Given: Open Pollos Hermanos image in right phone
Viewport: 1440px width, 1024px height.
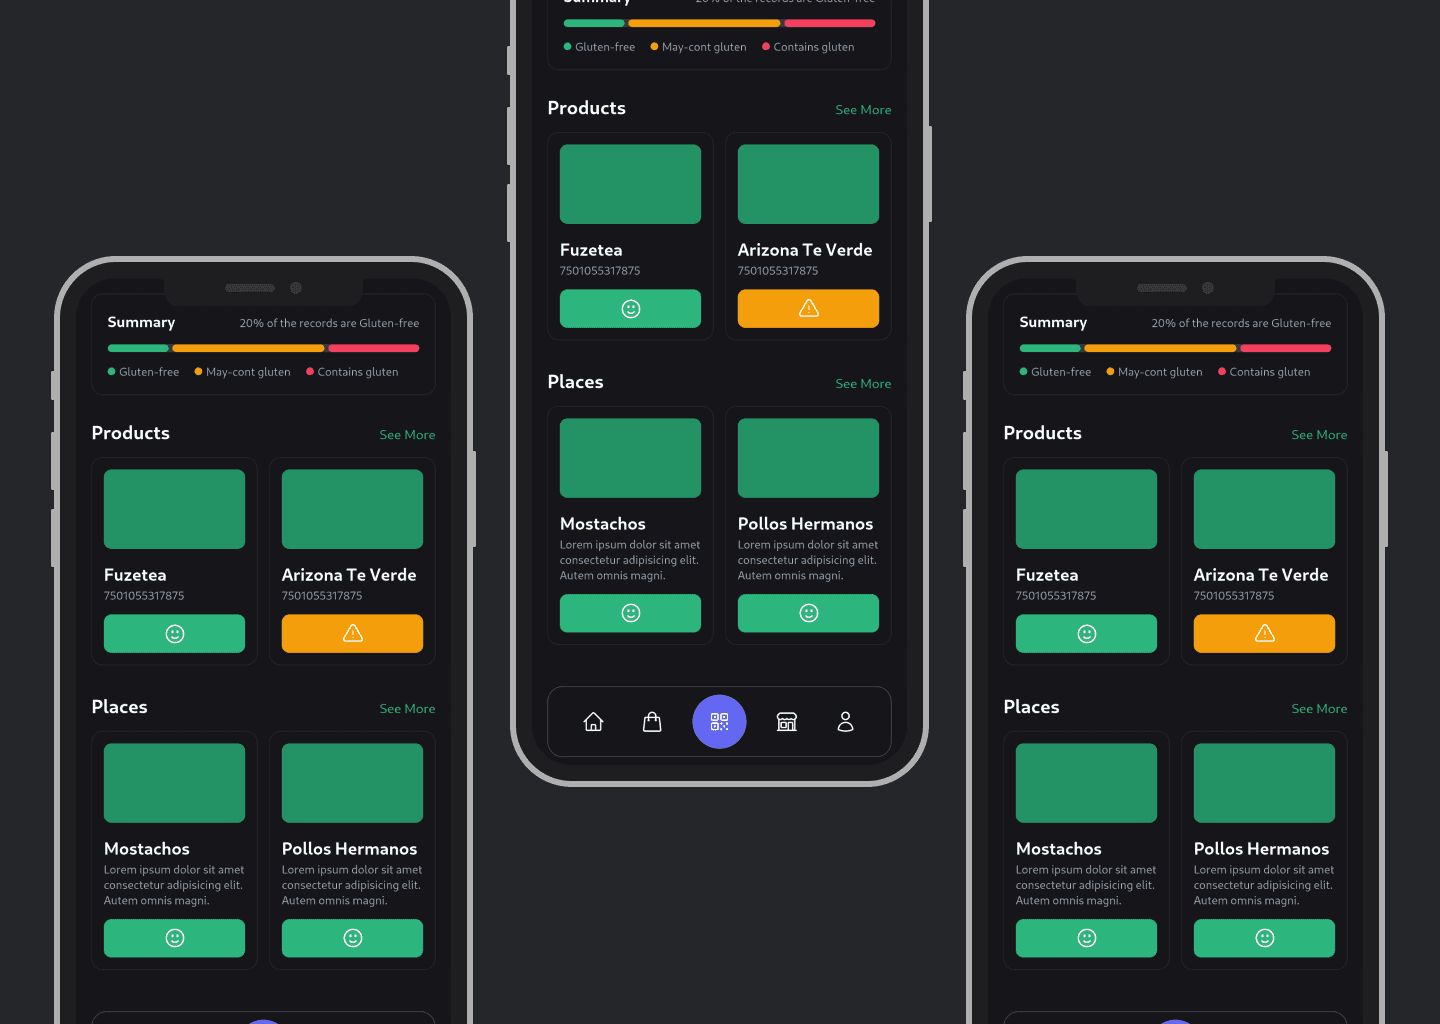Looking at the screenshot, I should pos(1264,783).
